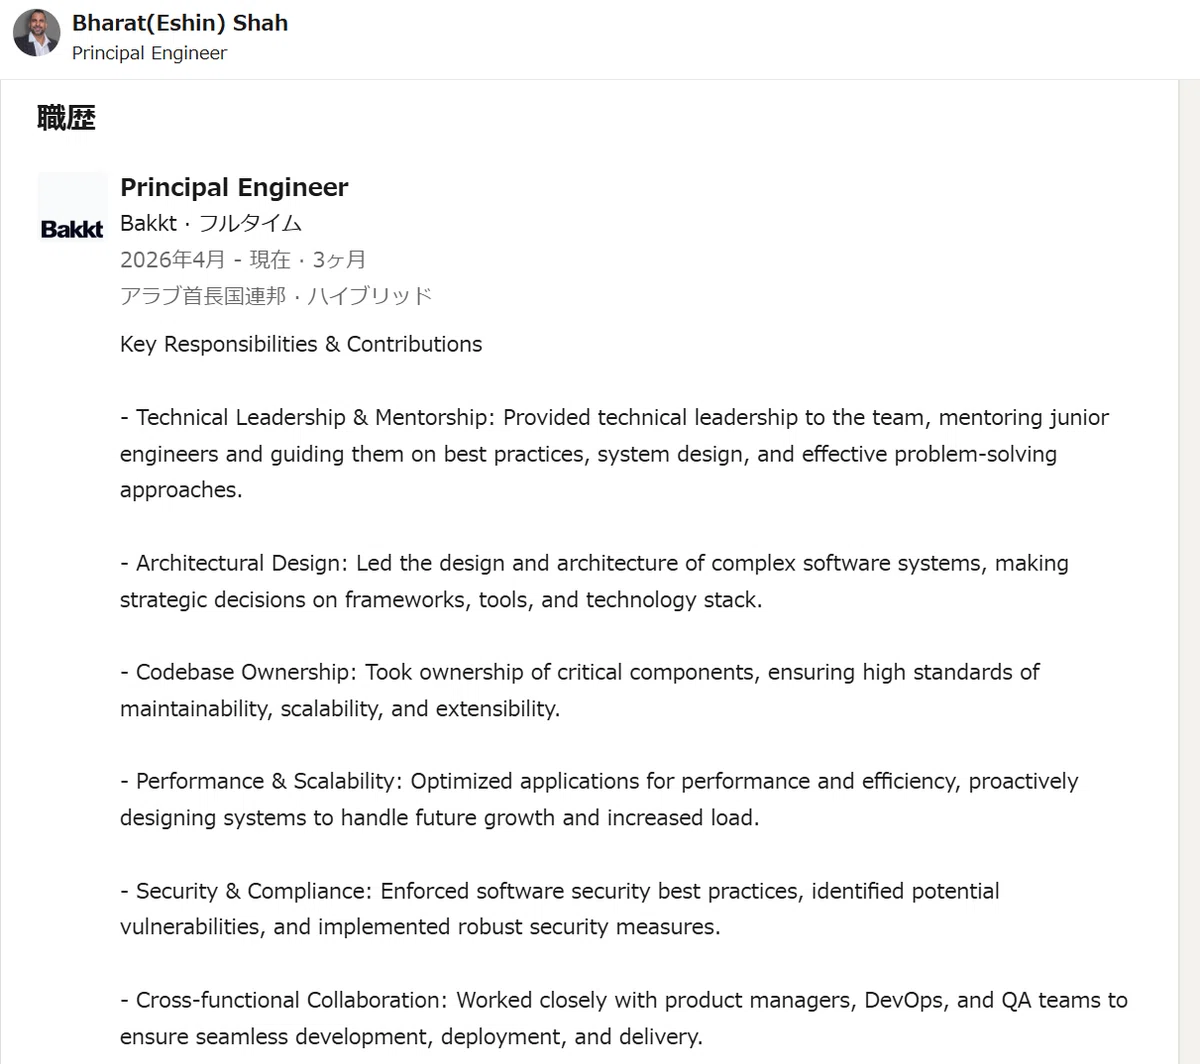Click Key Responsibilities & Contributions line
1200x1064 pixels.
pyautogui.click(x=301, y=344)
